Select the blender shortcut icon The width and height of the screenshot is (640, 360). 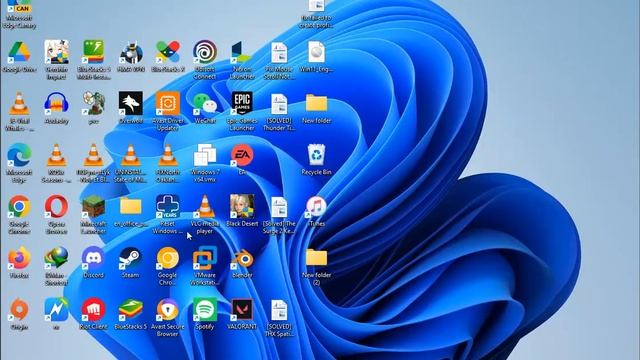pyautogui.click(x=242, y=259)
